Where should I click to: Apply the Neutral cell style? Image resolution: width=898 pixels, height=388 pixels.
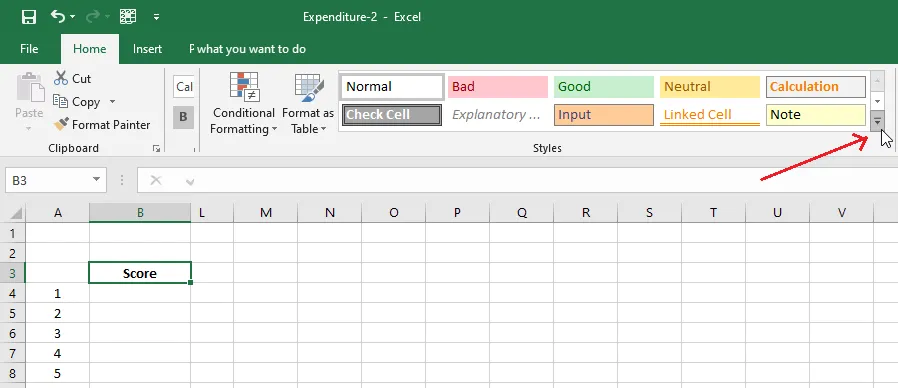(710, 87)
